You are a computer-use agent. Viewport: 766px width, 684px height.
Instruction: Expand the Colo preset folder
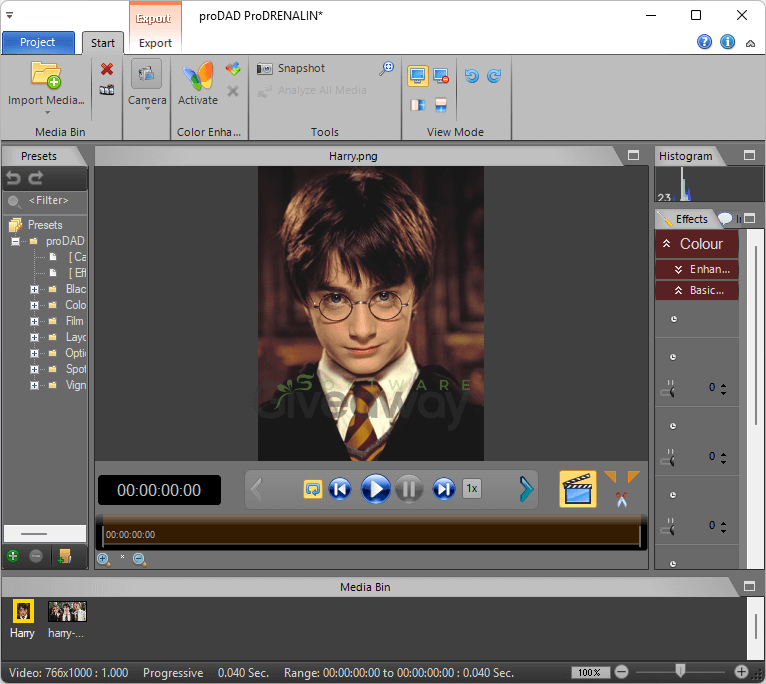pyautogui.click(x=34, y=305)
